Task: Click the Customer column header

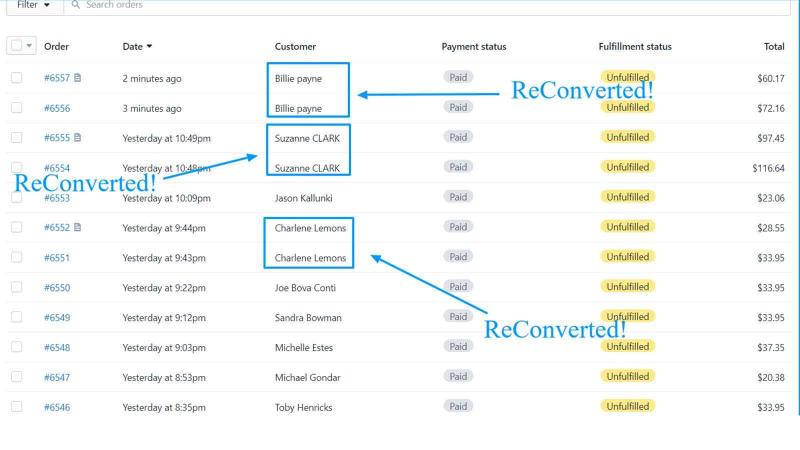Action: pyautogui.click(x=295, y=46)
